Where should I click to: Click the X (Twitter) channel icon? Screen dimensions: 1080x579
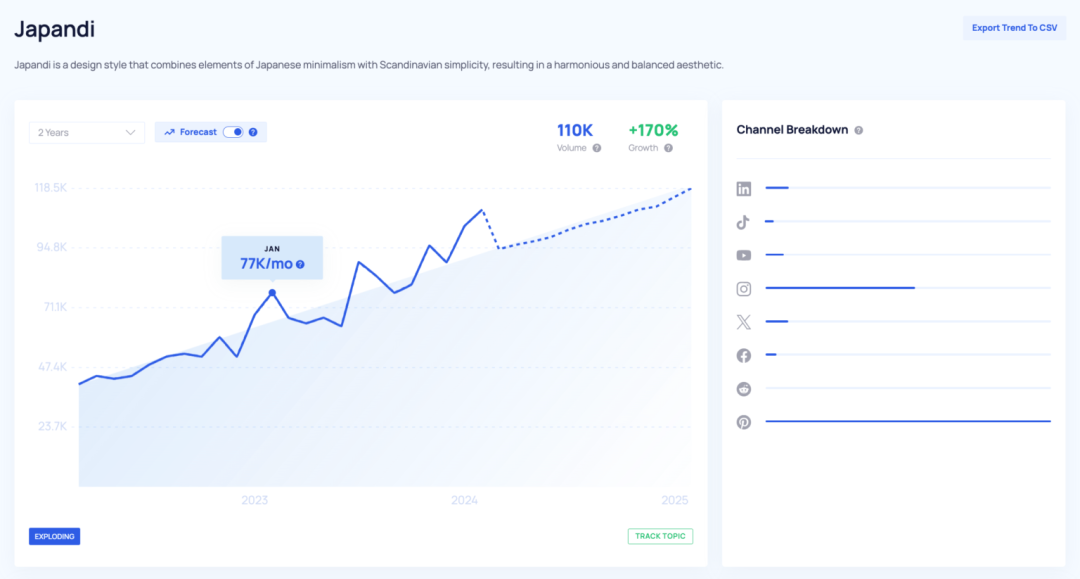pyautogui.click(x=744, y=322)
